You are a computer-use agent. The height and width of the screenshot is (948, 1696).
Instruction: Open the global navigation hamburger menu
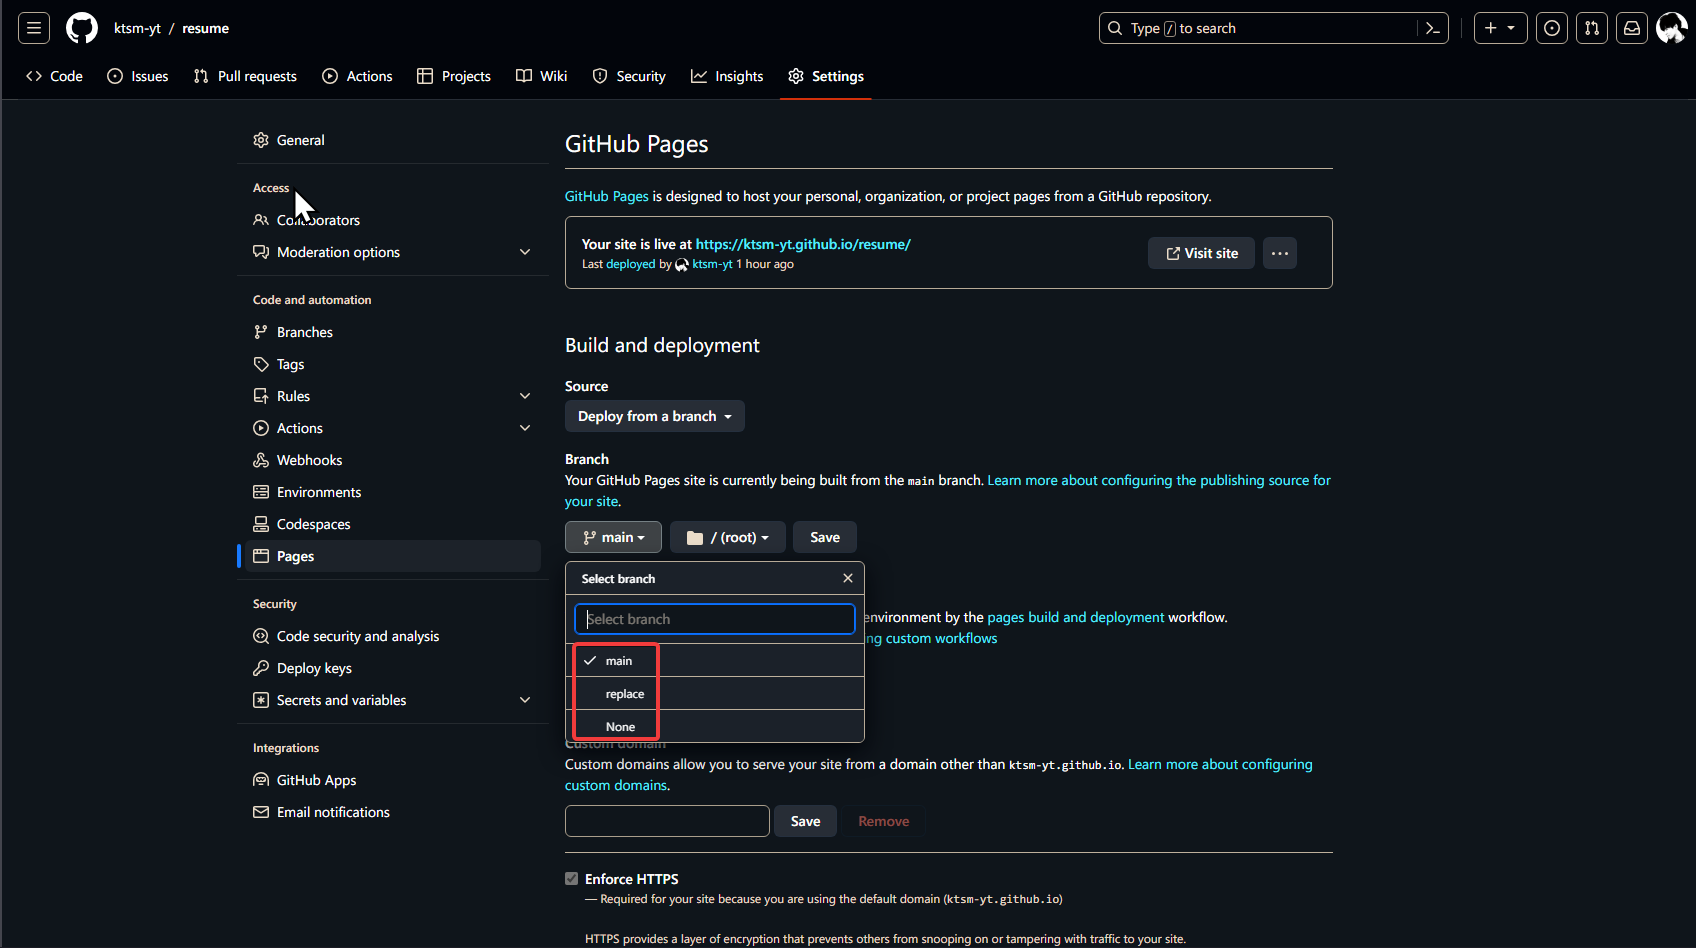coord(34,28)
